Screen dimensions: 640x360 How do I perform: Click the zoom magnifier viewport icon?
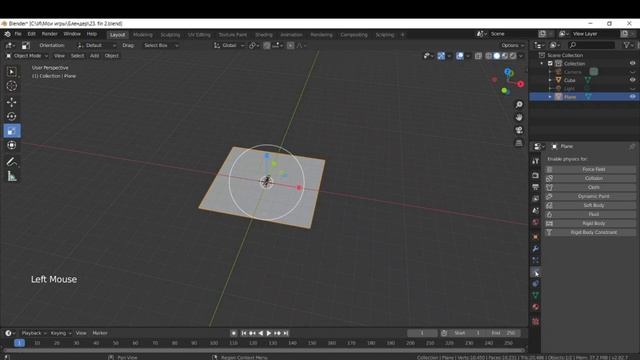point(519,105)
